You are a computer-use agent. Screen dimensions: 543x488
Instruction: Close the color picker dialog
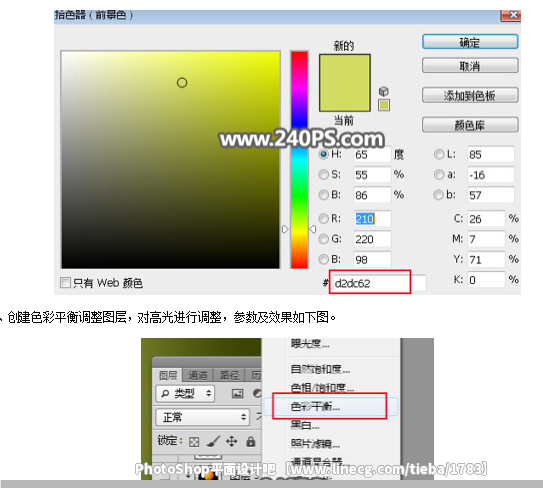point(511,15)
